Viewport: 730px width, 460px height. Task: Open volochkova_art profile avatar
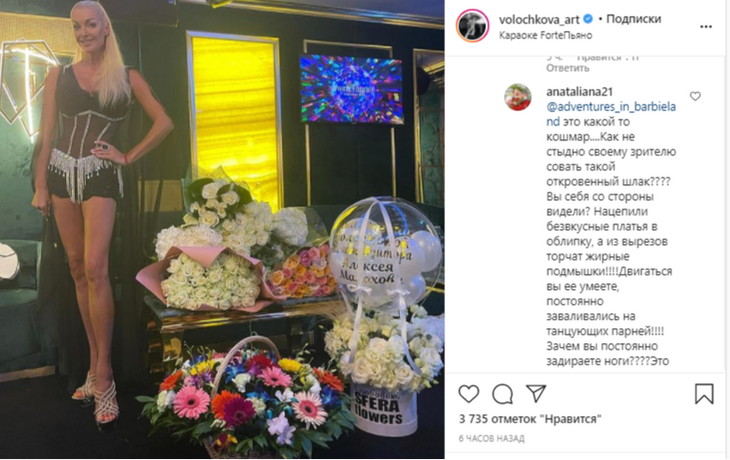[473, 26]
